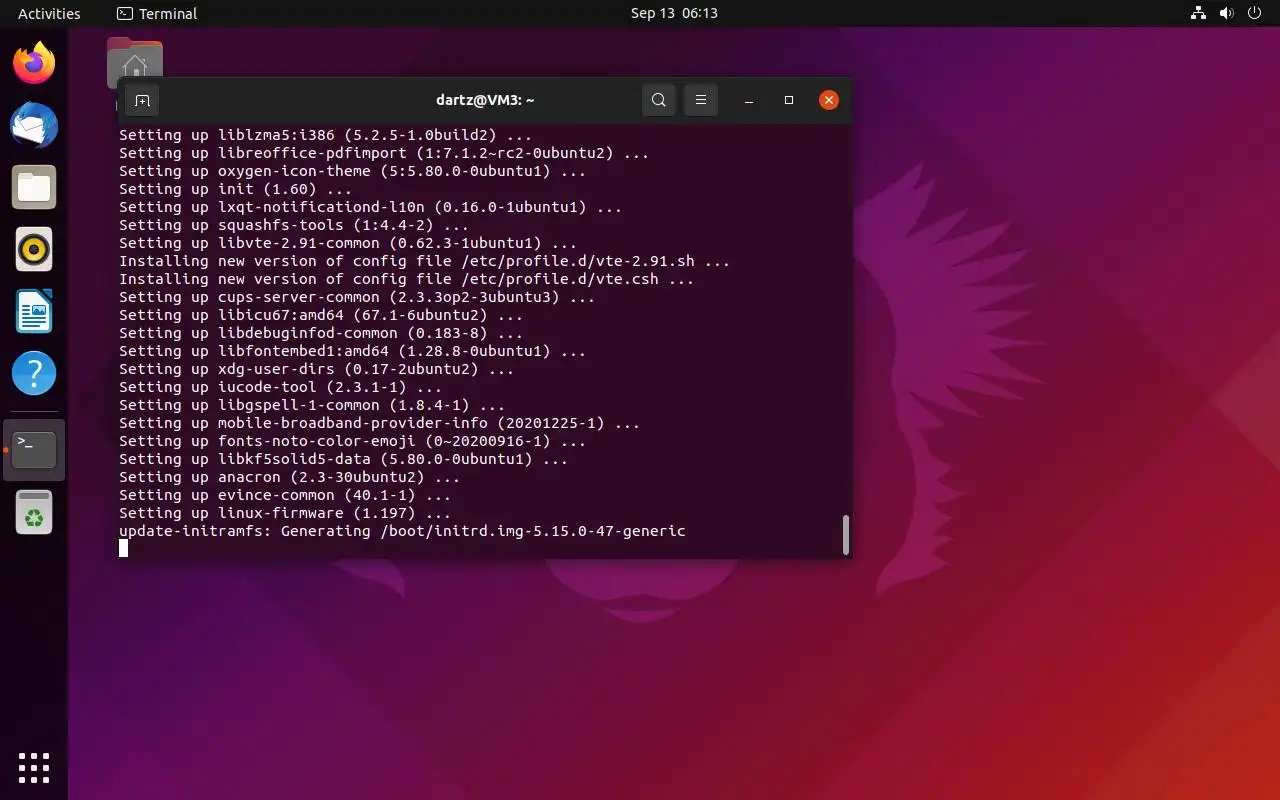Show Applications grid
This screenshot has width=1280, height=800.
(x=34, y=767)
